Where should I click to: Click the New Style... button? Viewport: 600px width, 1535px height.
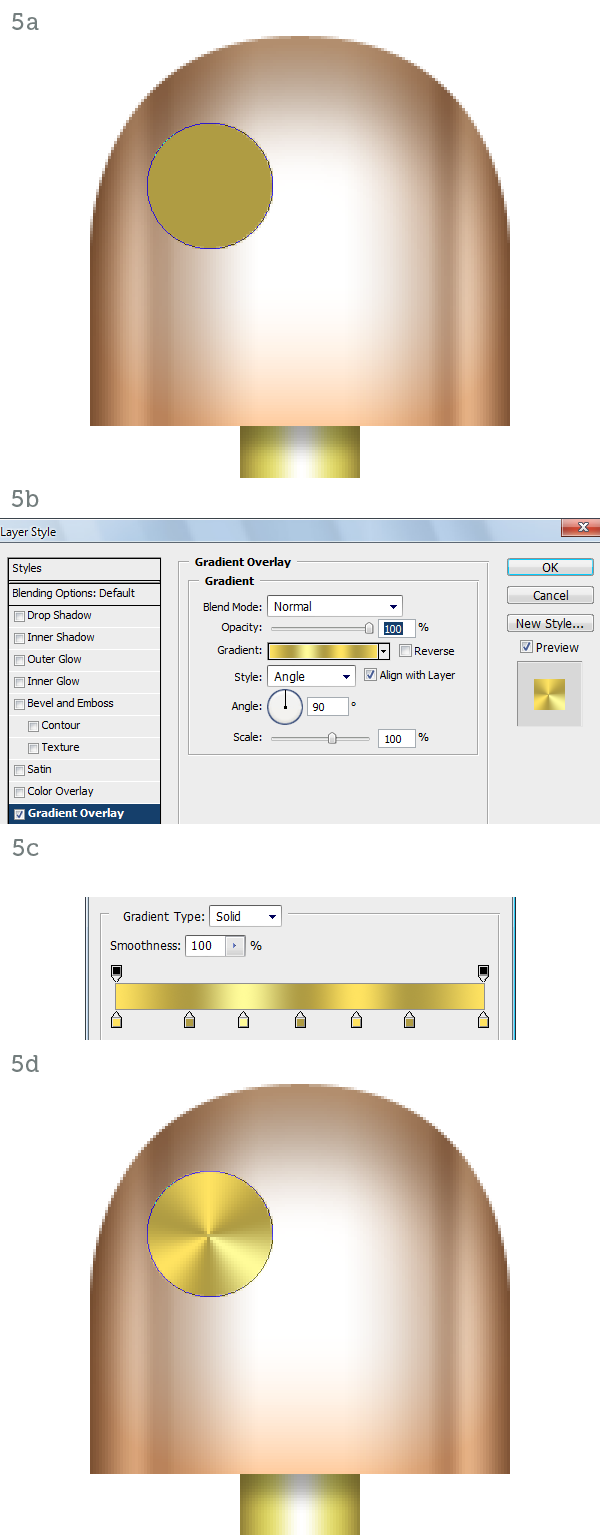550,623
